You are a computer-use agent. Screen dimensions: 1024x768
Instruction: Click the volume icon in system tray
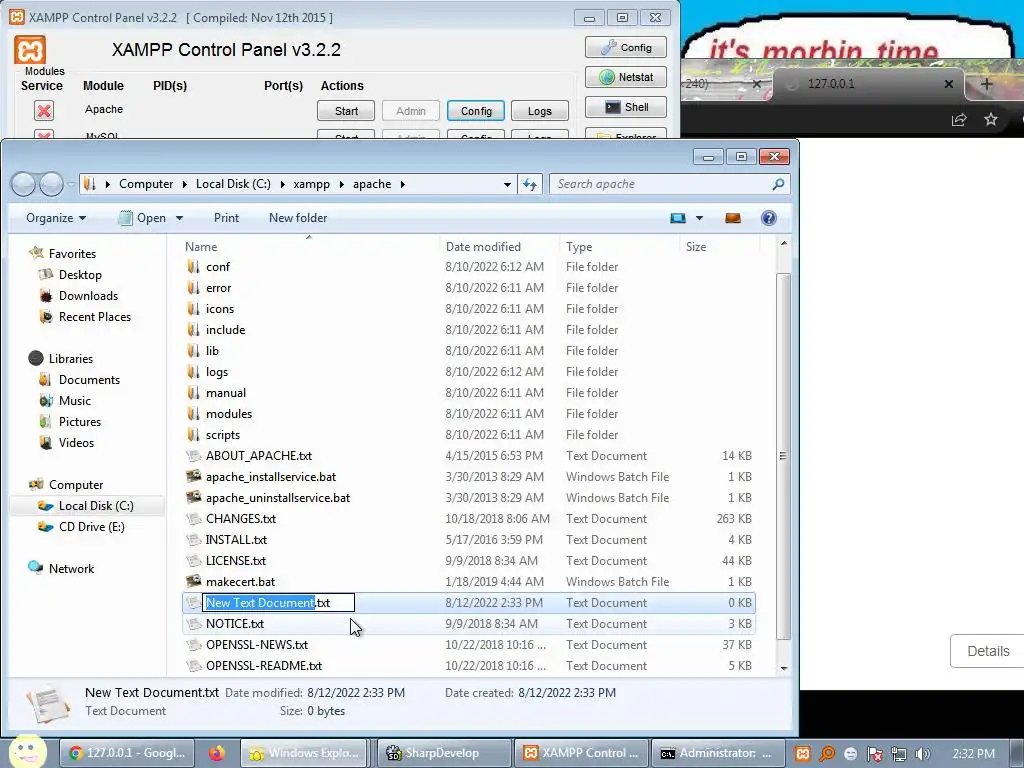click(923, 754)
